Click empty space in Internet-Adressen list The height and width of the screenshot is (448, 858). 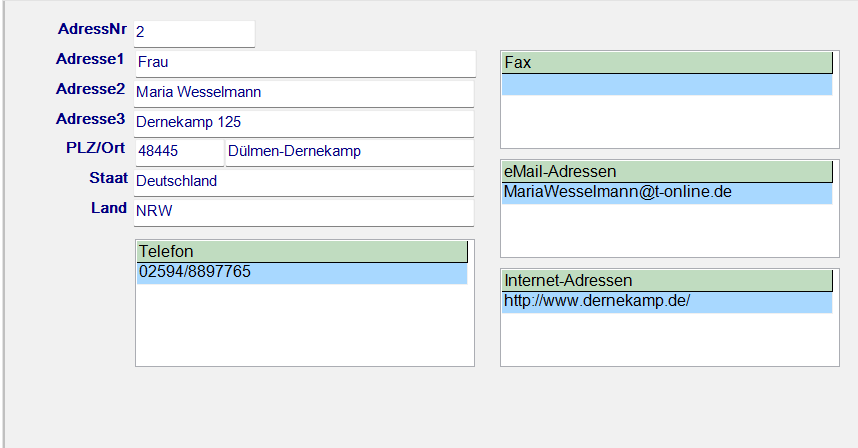[667, 340]
